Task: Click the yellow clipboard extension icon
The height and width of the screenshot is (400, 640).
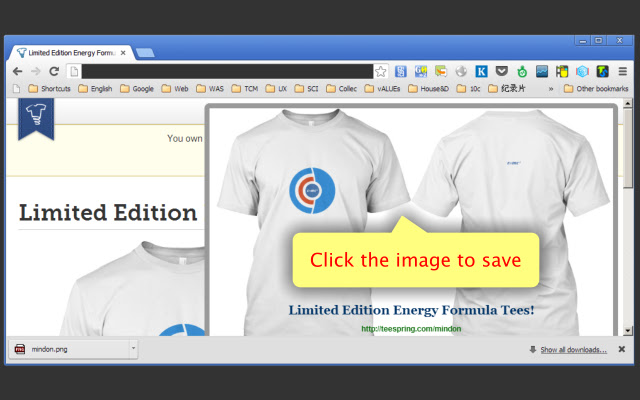Action: (x=562, y=71)
